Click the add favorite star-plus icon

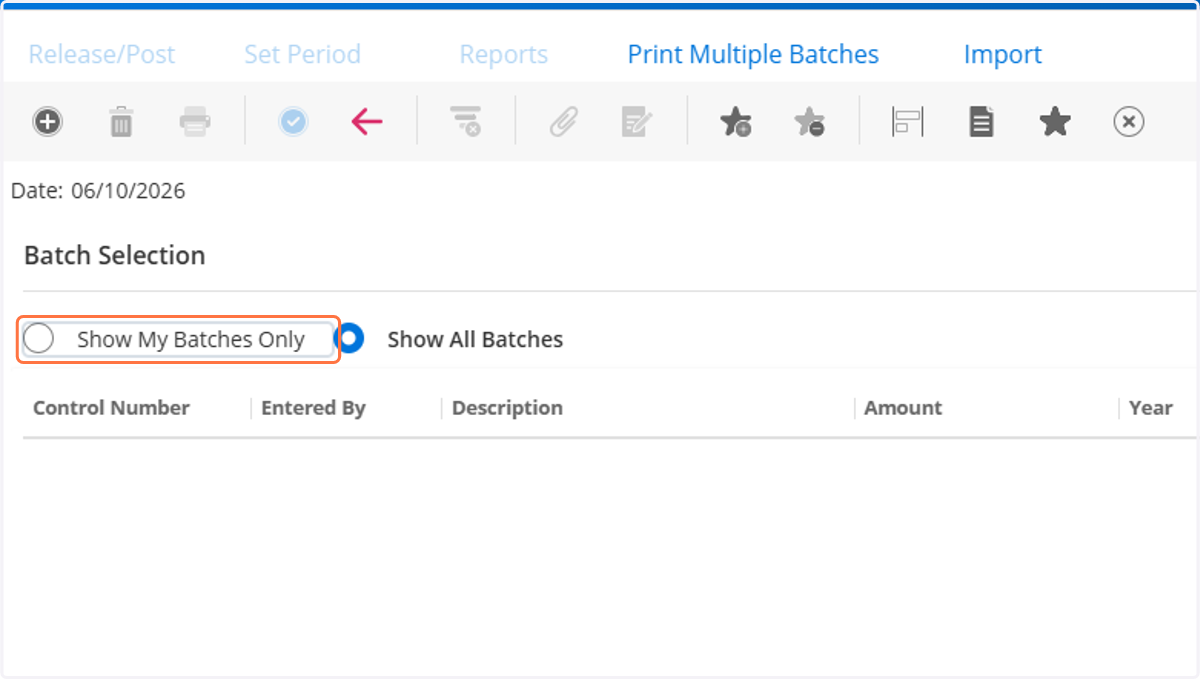click(735, 122)
